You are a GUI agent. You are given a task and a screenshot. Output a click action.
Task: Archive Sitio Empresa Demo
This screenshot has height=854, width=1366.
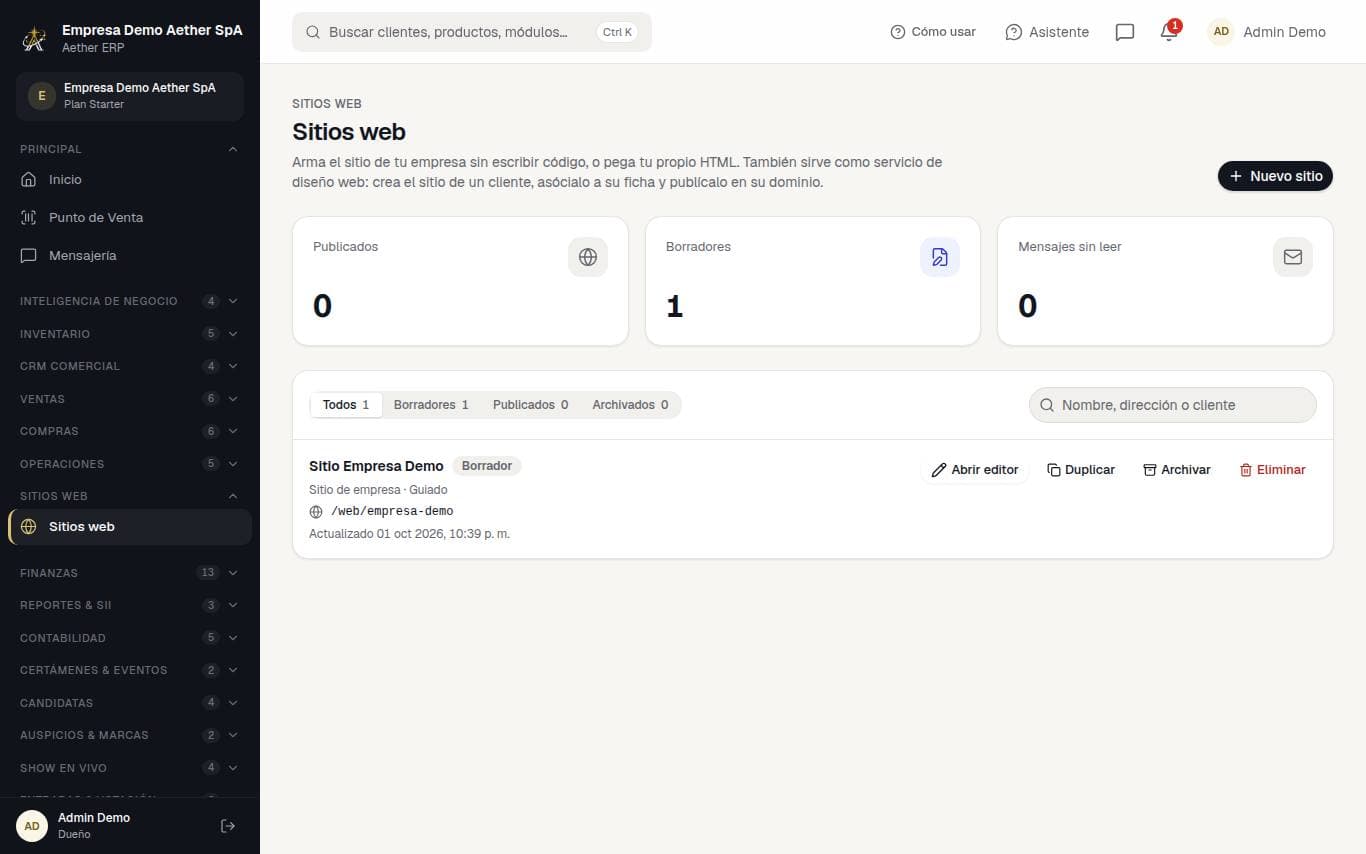(1177, 470)
